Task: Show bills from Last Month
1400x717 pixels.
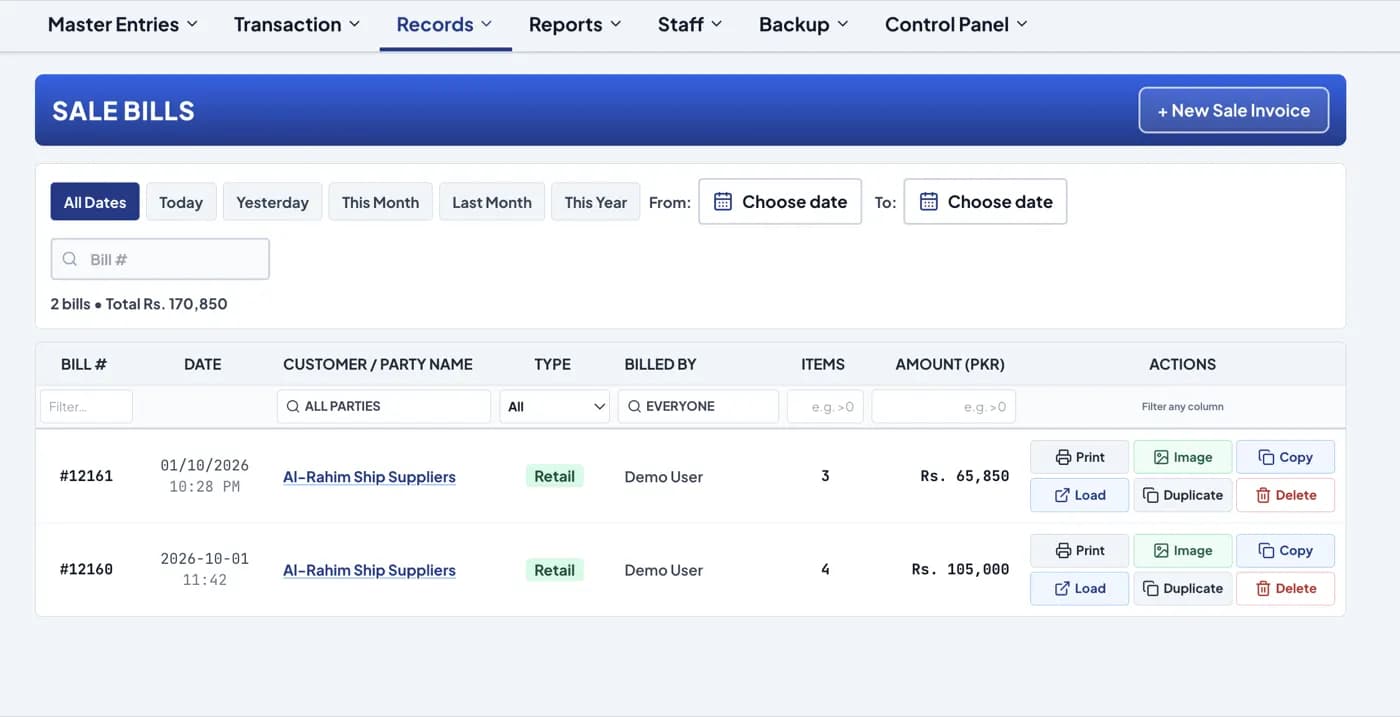Action: point(492,202)
